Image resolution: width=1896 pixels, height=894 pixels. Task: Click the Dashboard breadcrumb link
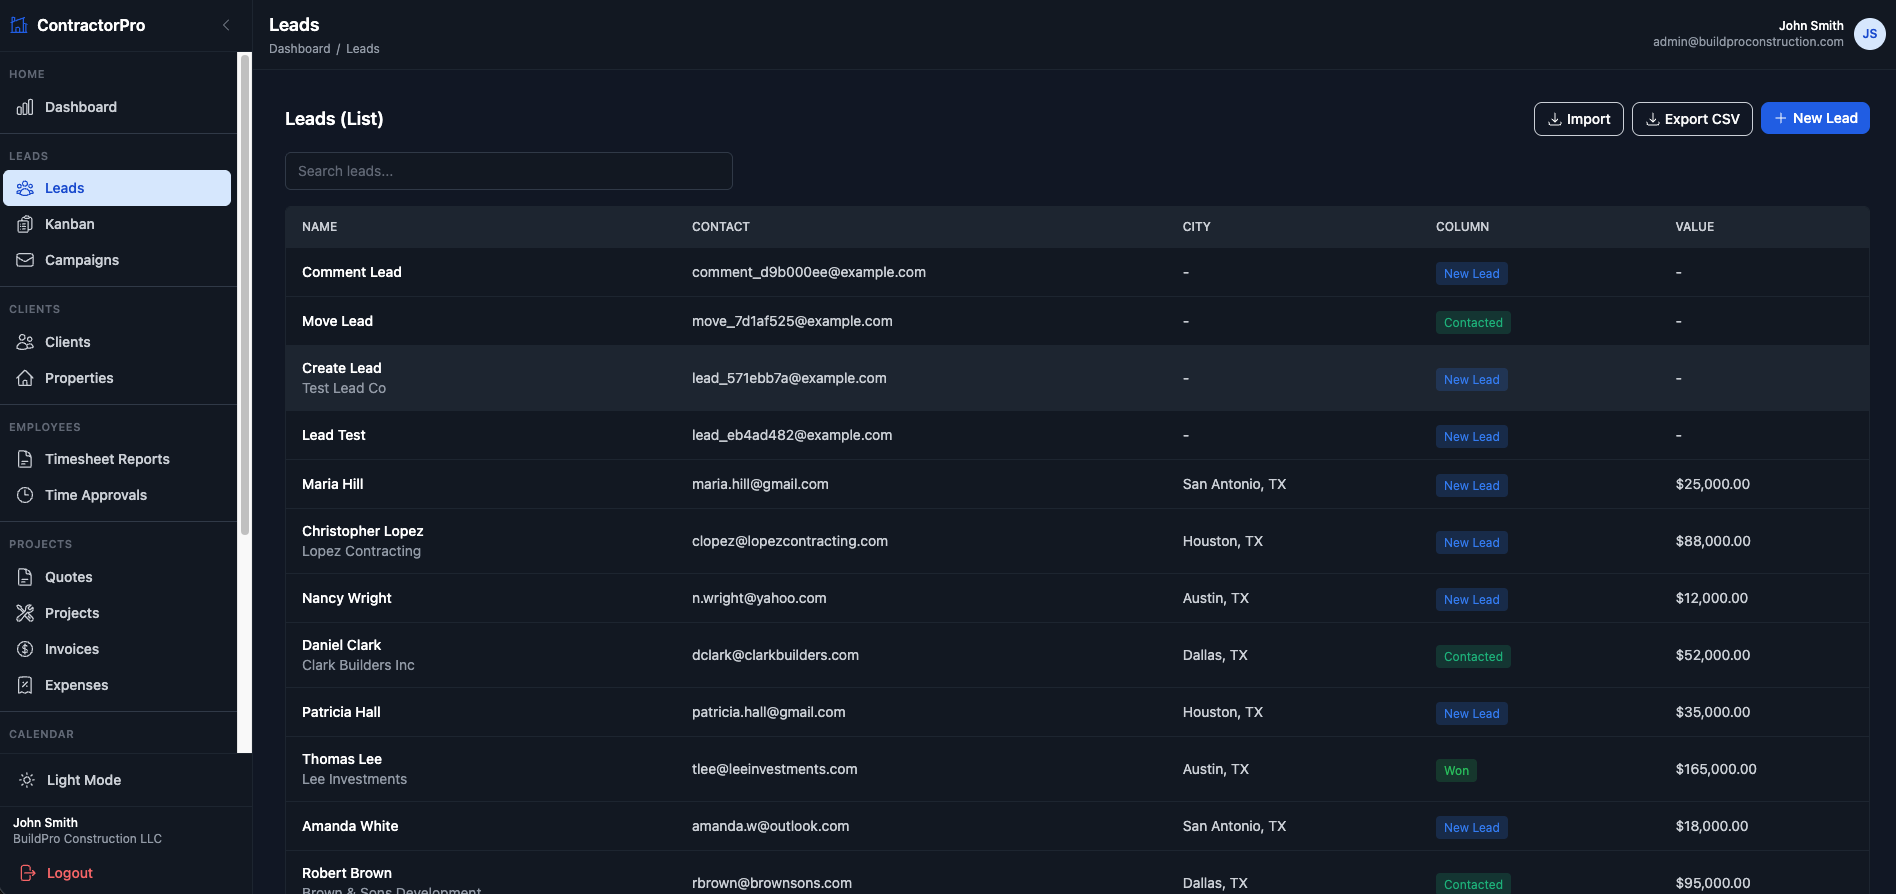click(299, 49)
